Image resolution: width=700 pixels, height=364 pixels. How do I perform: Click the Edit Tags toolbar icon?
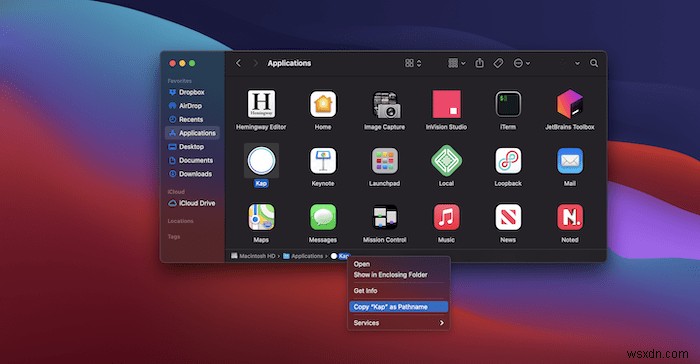[x=498, y=63]
